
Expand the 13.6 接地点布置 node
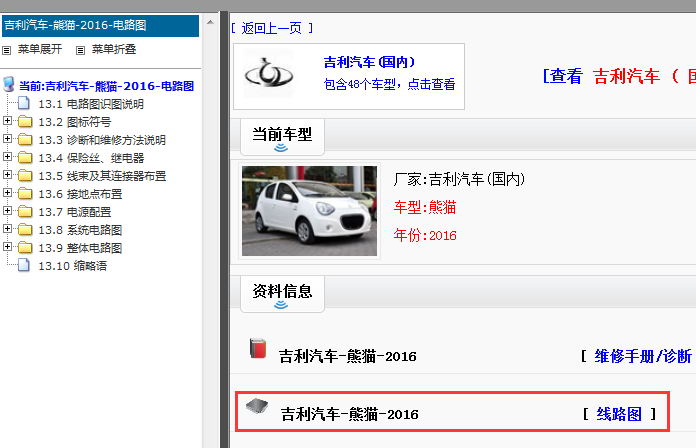[7, 193]
